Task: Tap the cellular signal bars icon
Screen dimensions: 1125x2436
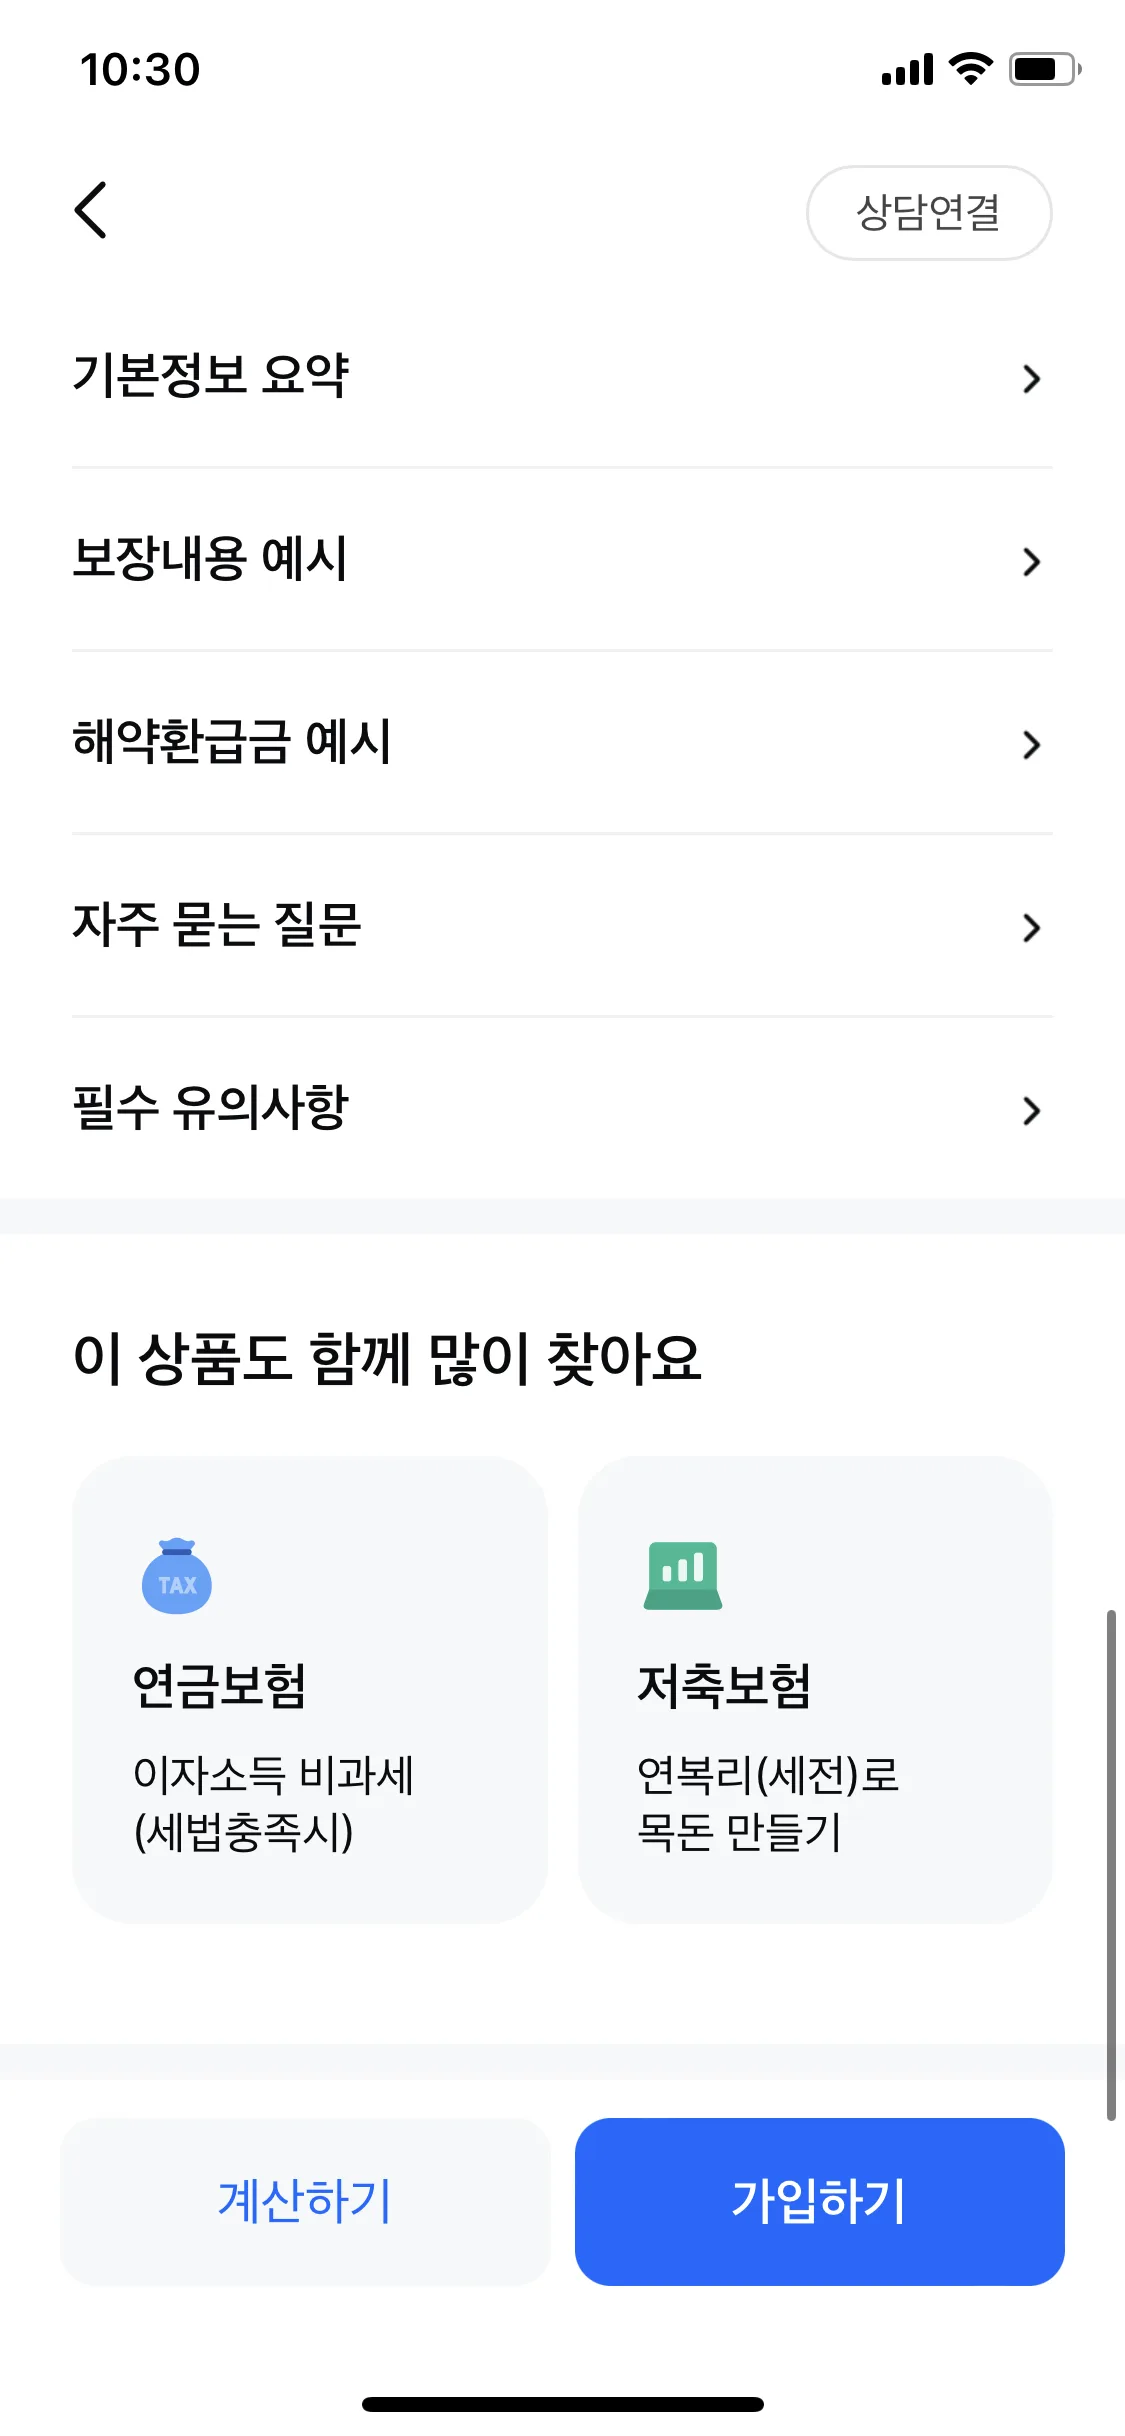Action: [908, 70]
